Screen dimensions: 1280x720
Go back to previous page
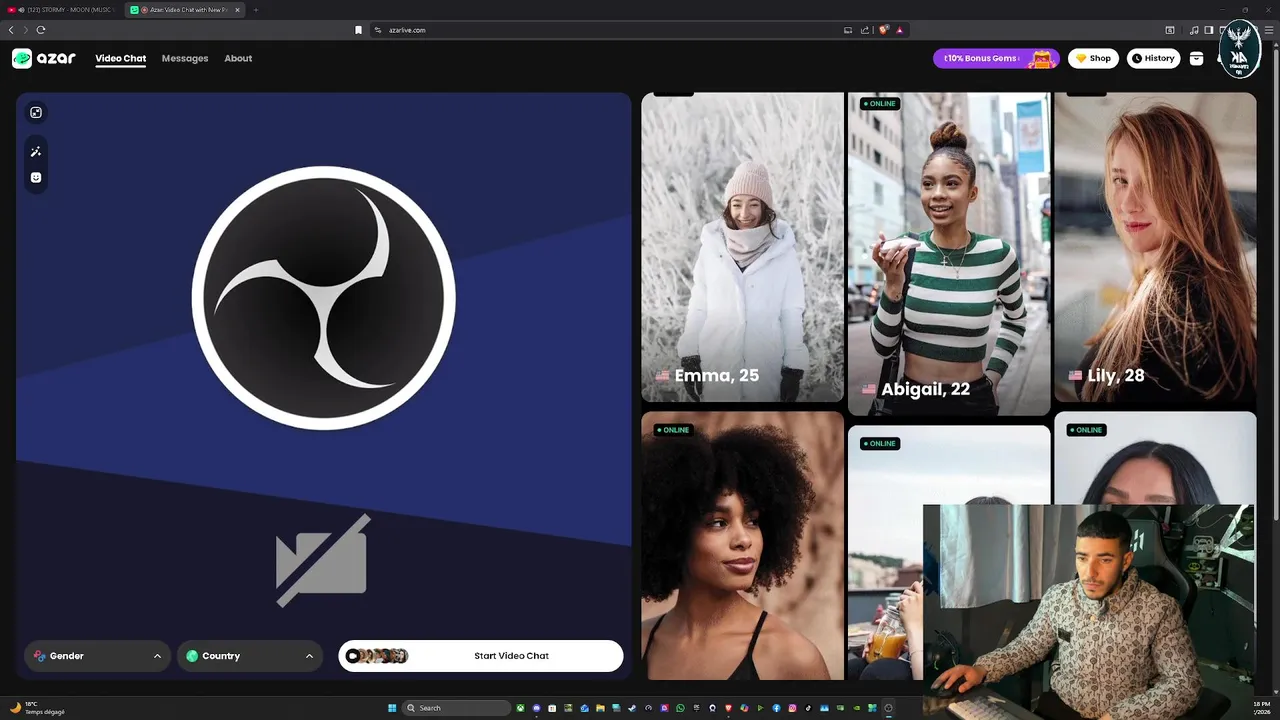[11, 30]
